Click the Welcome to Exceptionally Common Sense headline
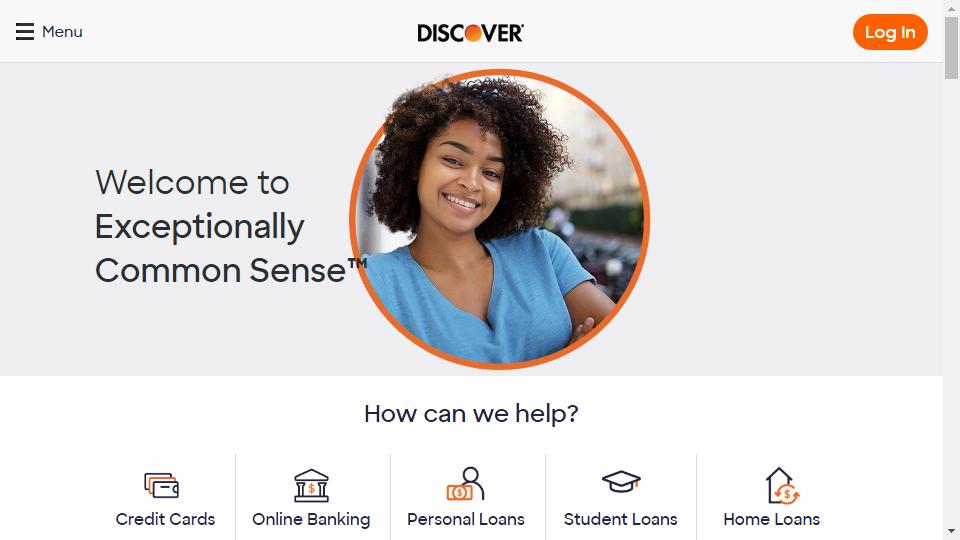 coord(231,226)
